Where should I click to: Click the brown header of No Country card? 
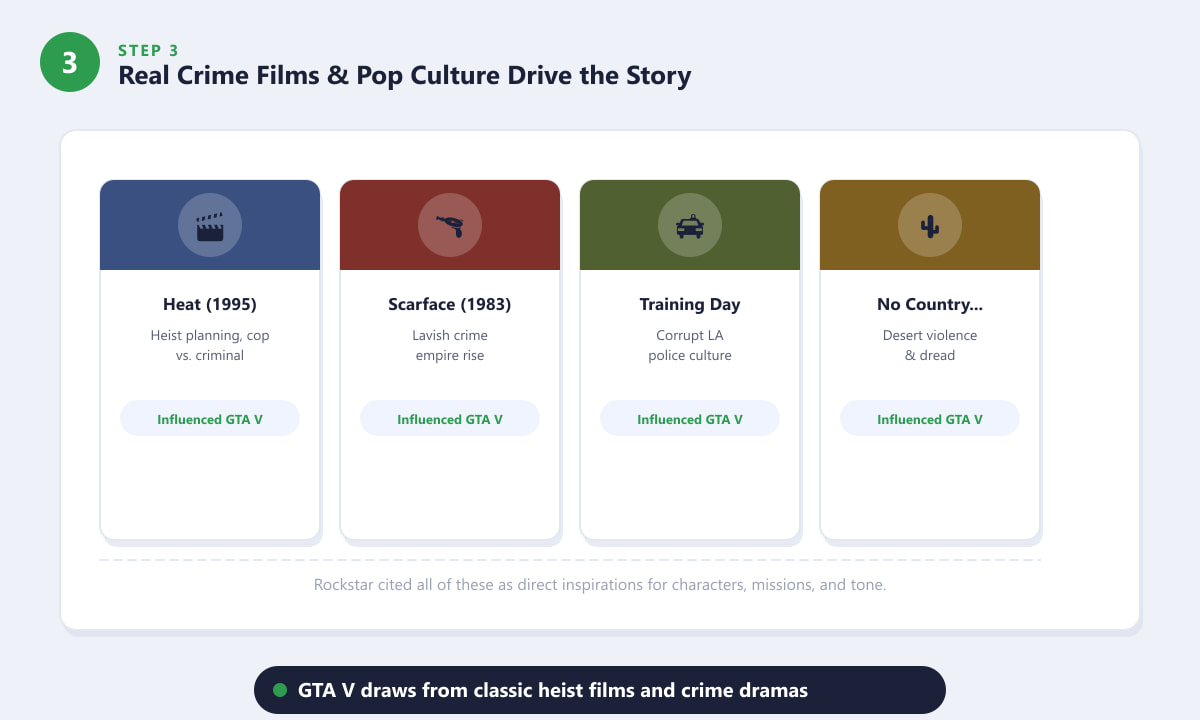(x=930, y=225)
